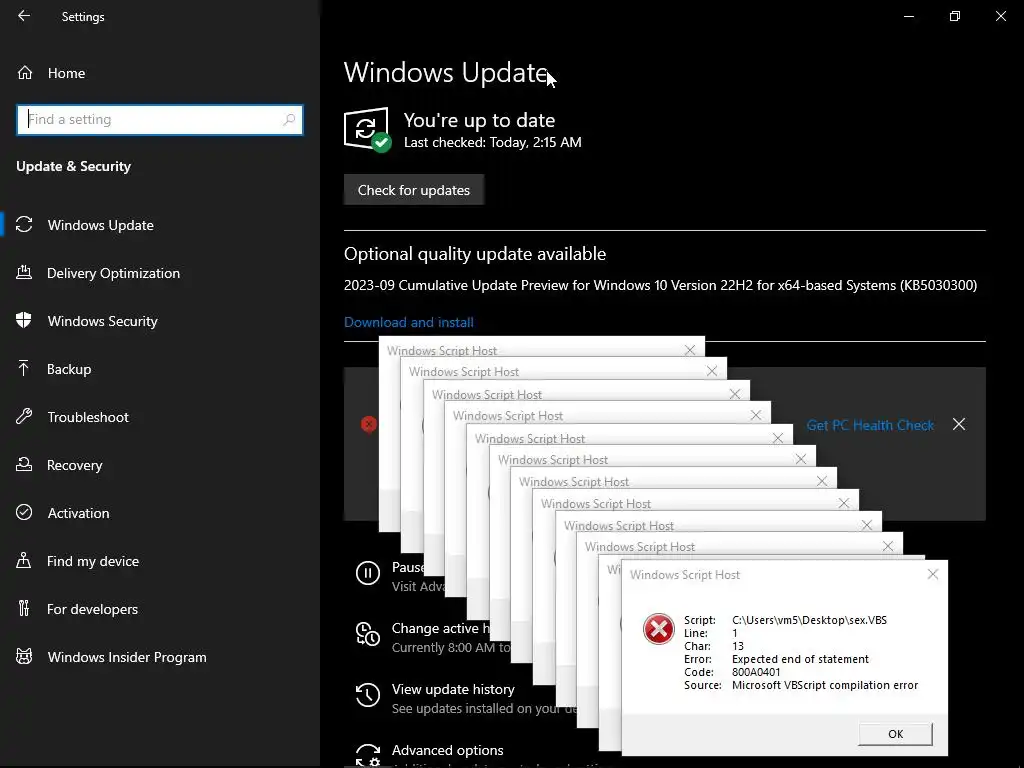Viewport: 1024px width, 768px height.
Task: Open the Troubleshoot settings page
Action: [x=88, y=417]
